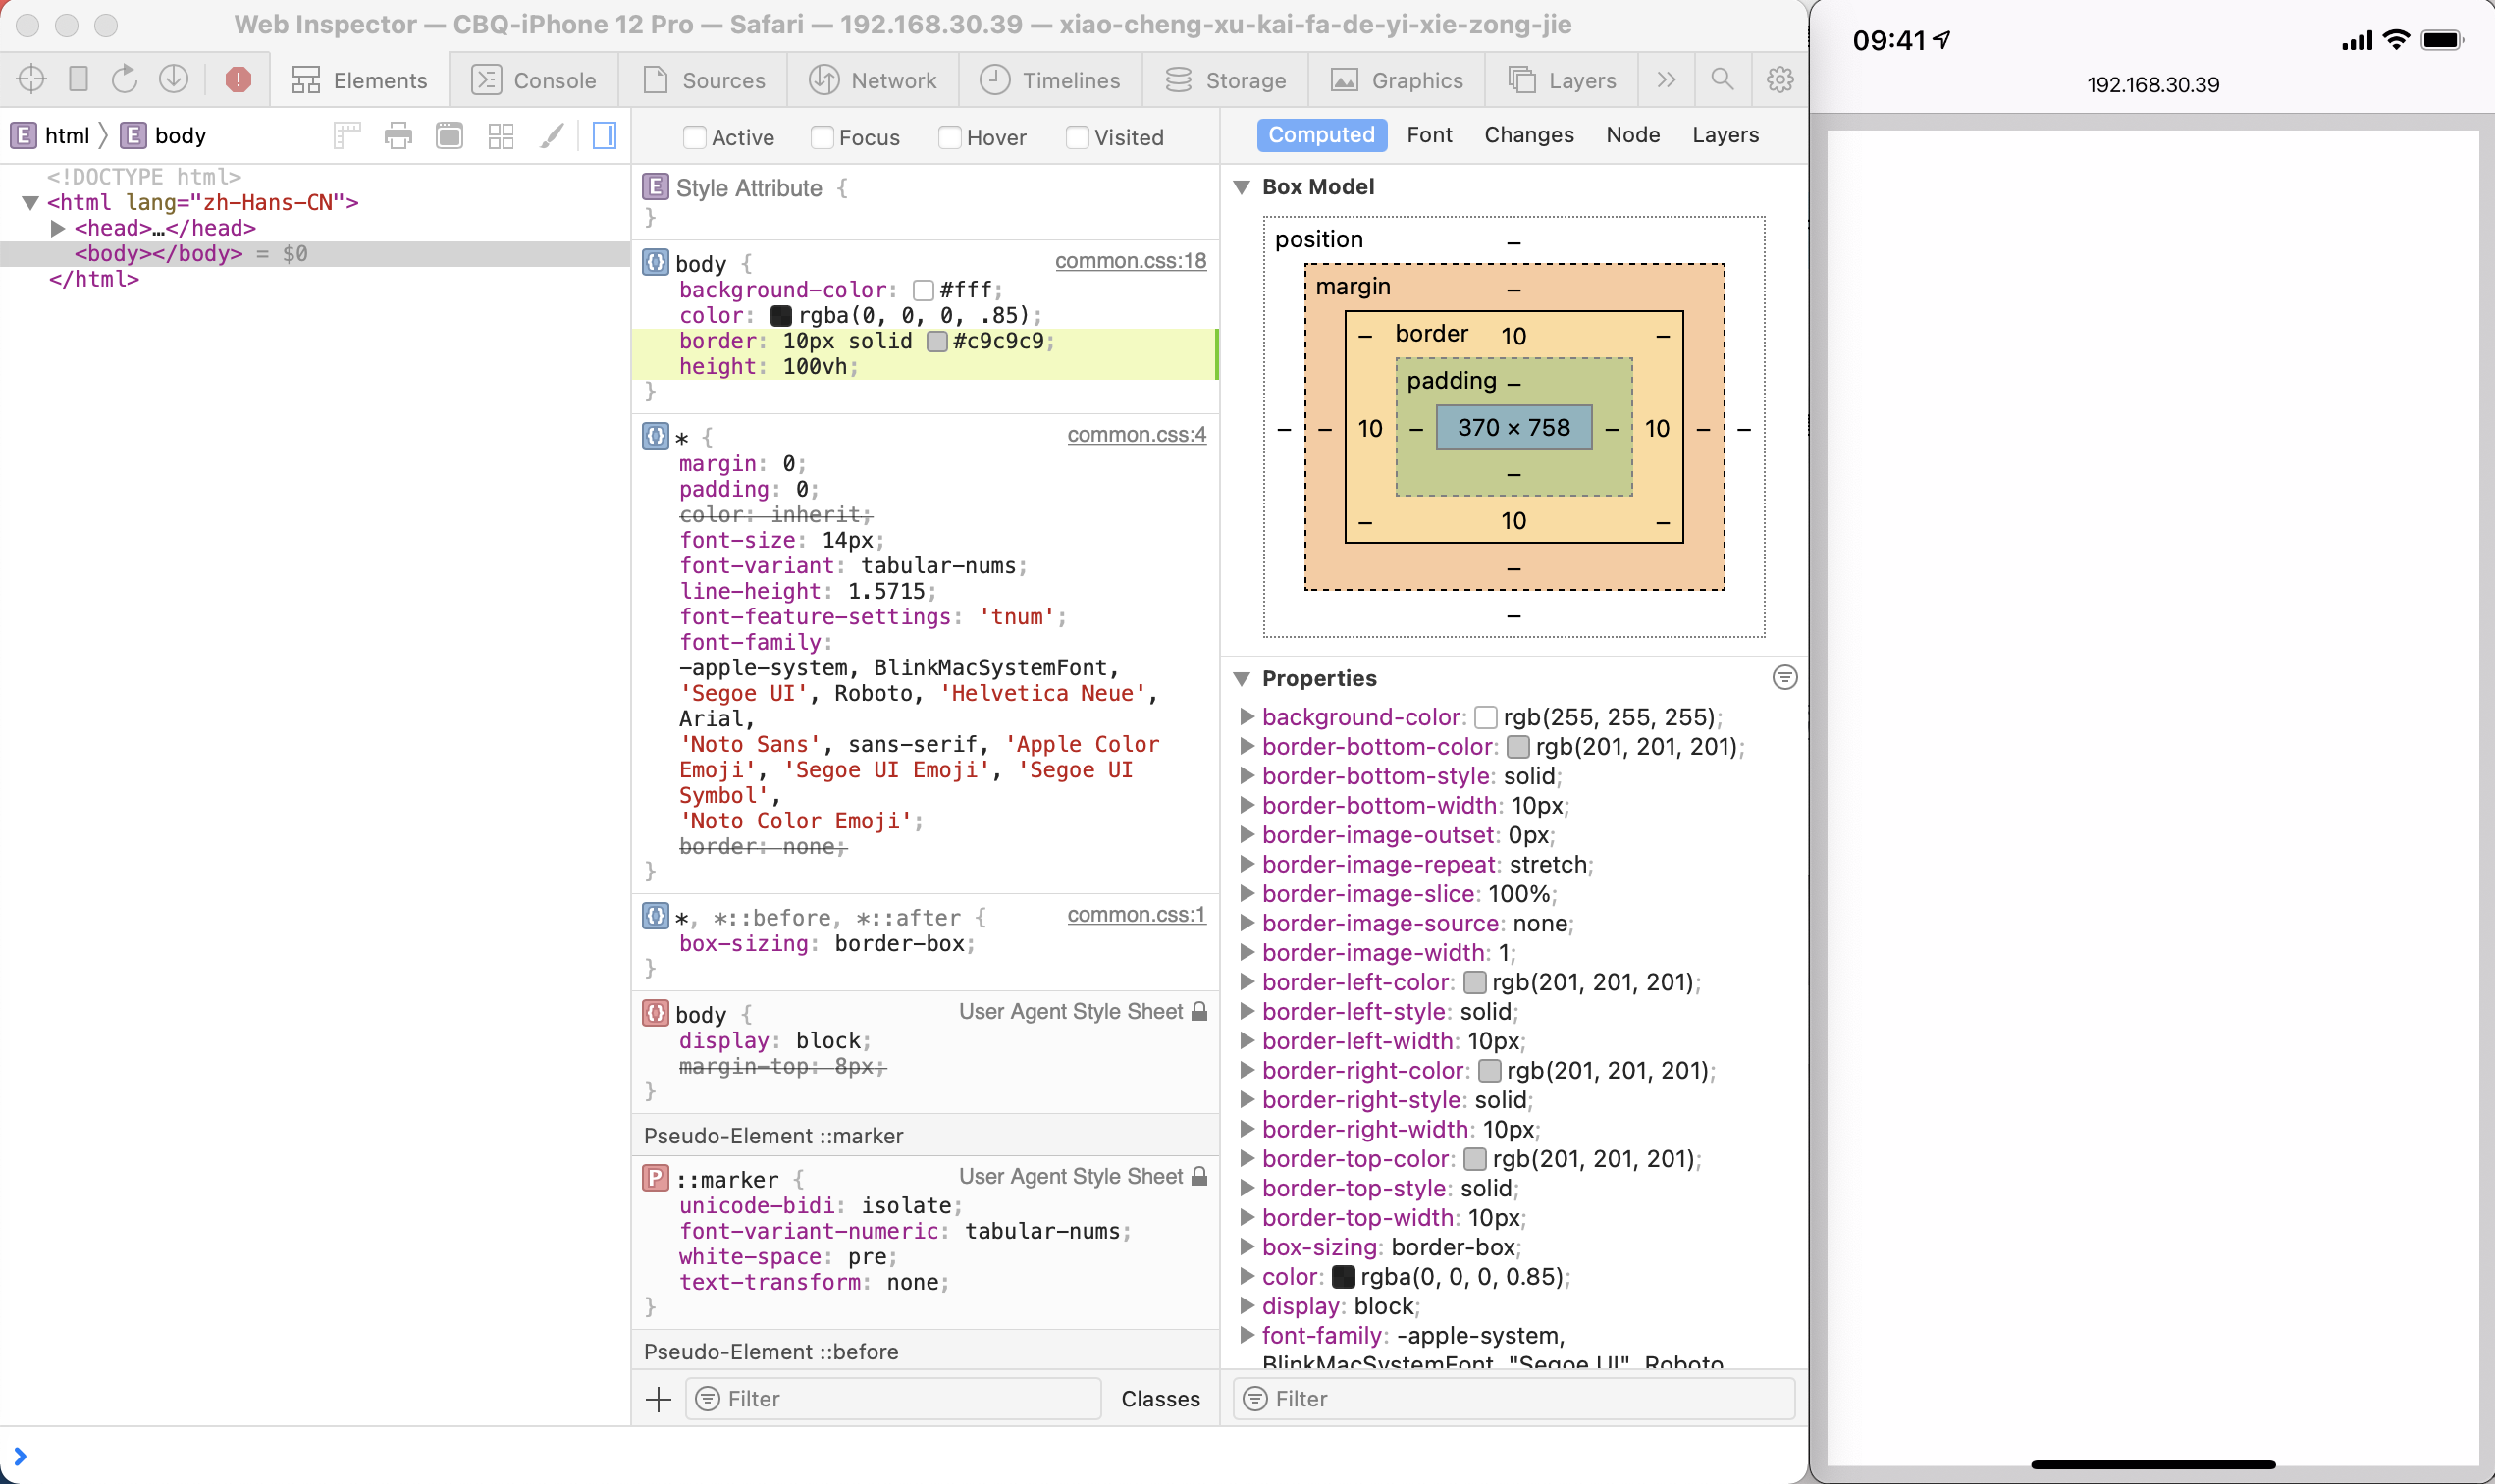Focus the computed properties Filter field
2495x1484 pixels.
point(1514,1399)
